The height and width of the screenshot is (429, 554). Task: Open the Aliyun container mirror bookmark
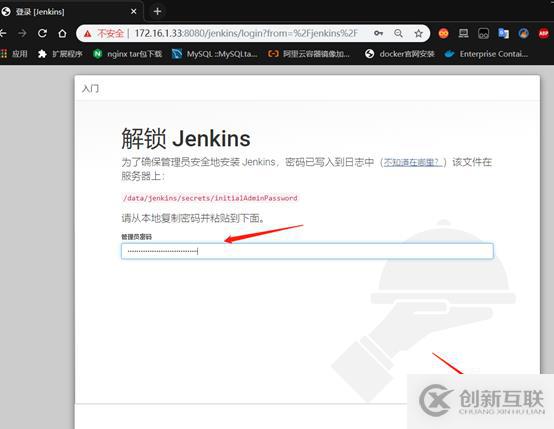(309, 54)
